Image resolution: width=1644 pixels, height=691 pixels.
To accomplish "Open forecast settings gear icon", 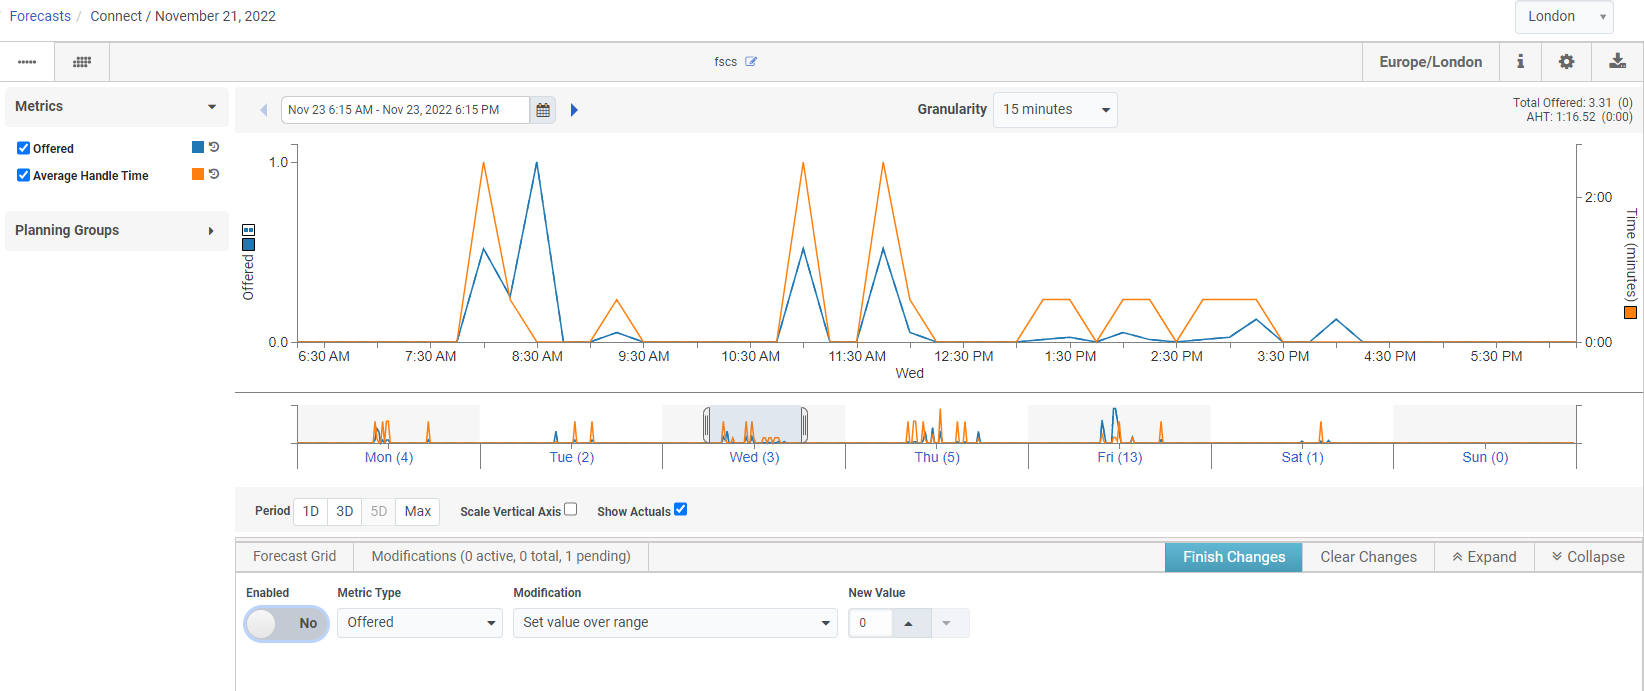I will 1566,62.
